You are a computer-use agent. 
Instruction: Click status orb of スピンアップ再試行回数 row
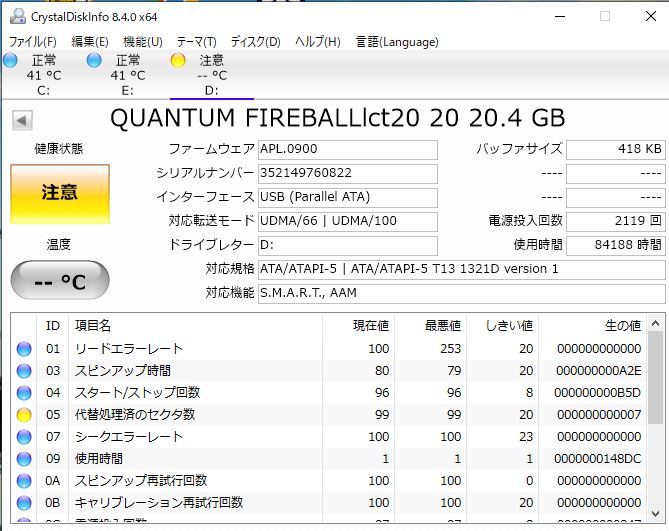coord(24,481)
